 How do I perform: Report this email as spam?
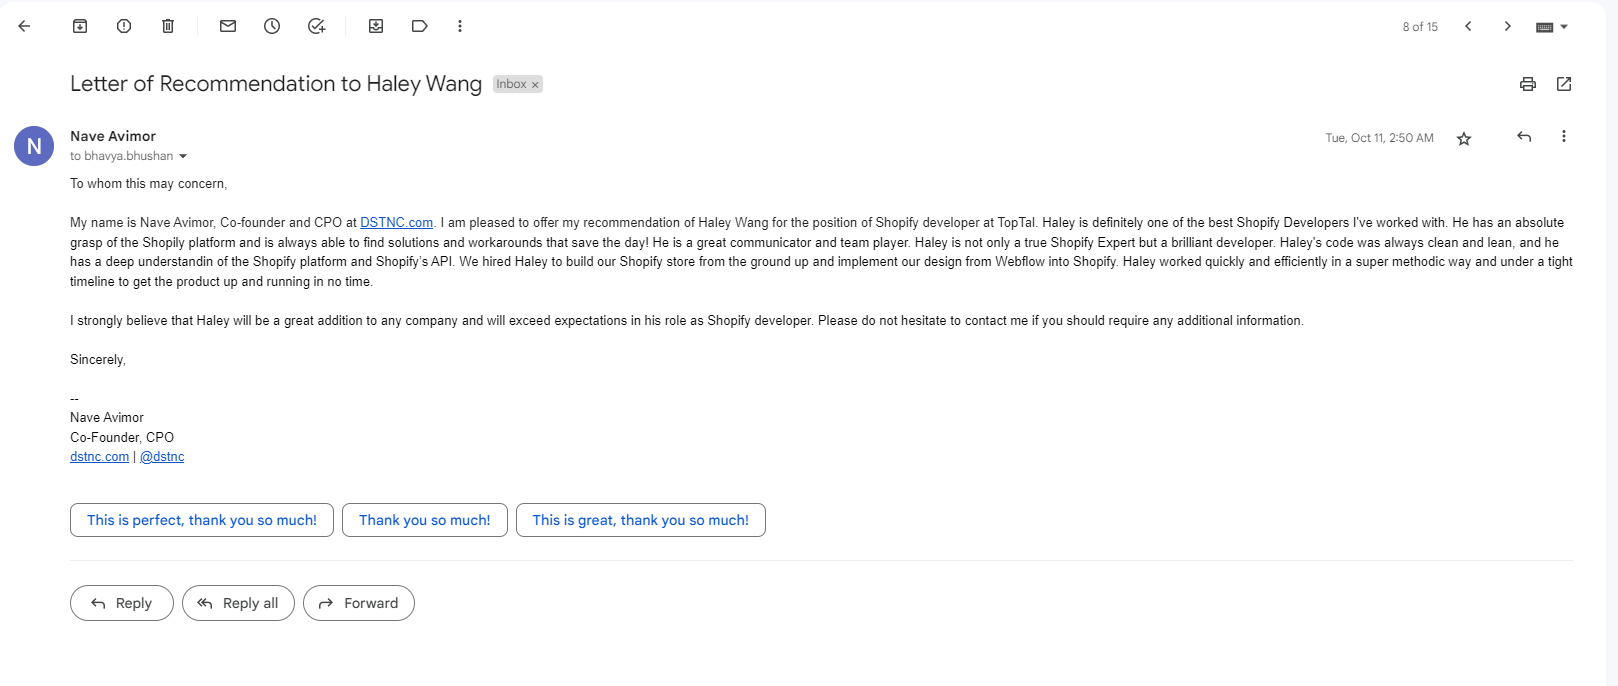[124, 26]
